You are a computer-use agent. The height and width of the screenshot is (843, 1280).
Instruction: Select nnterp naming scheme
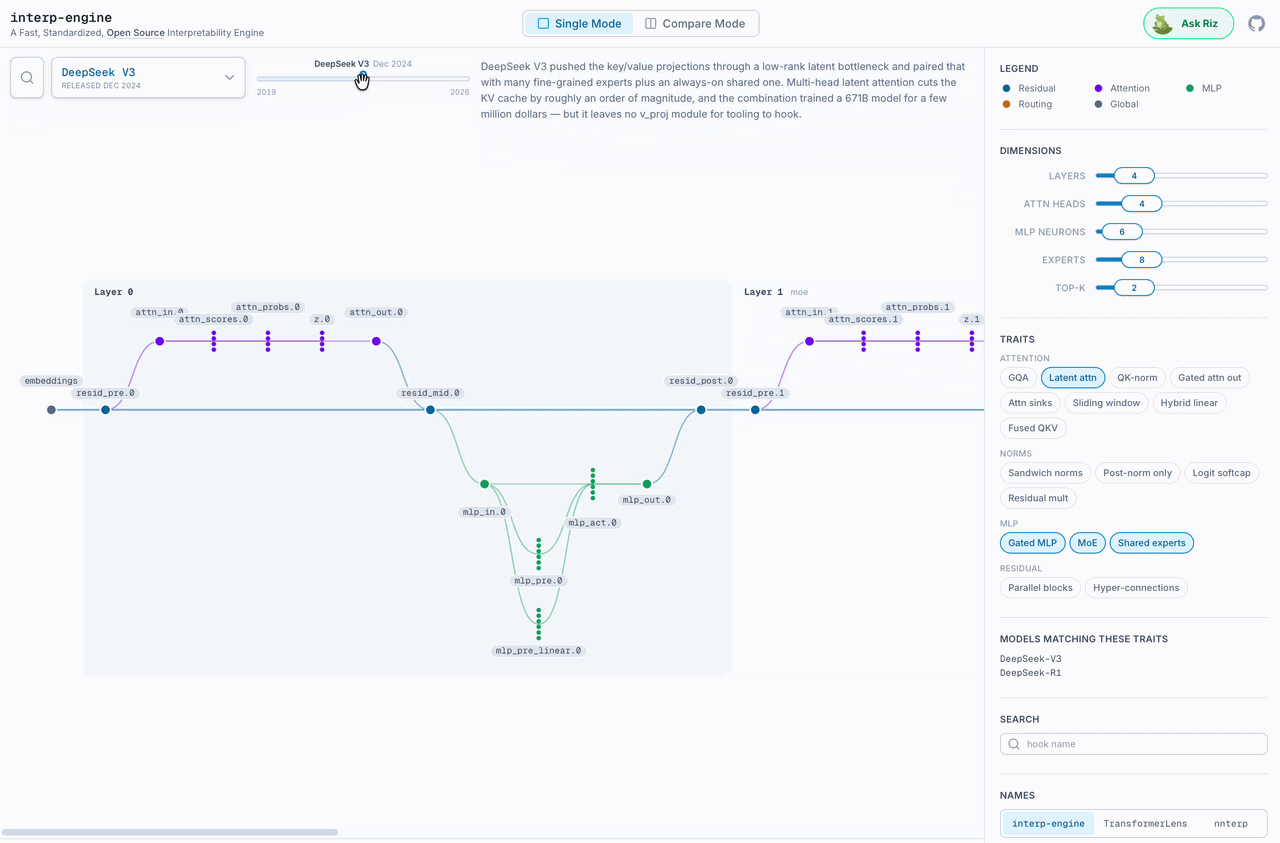1230,824
